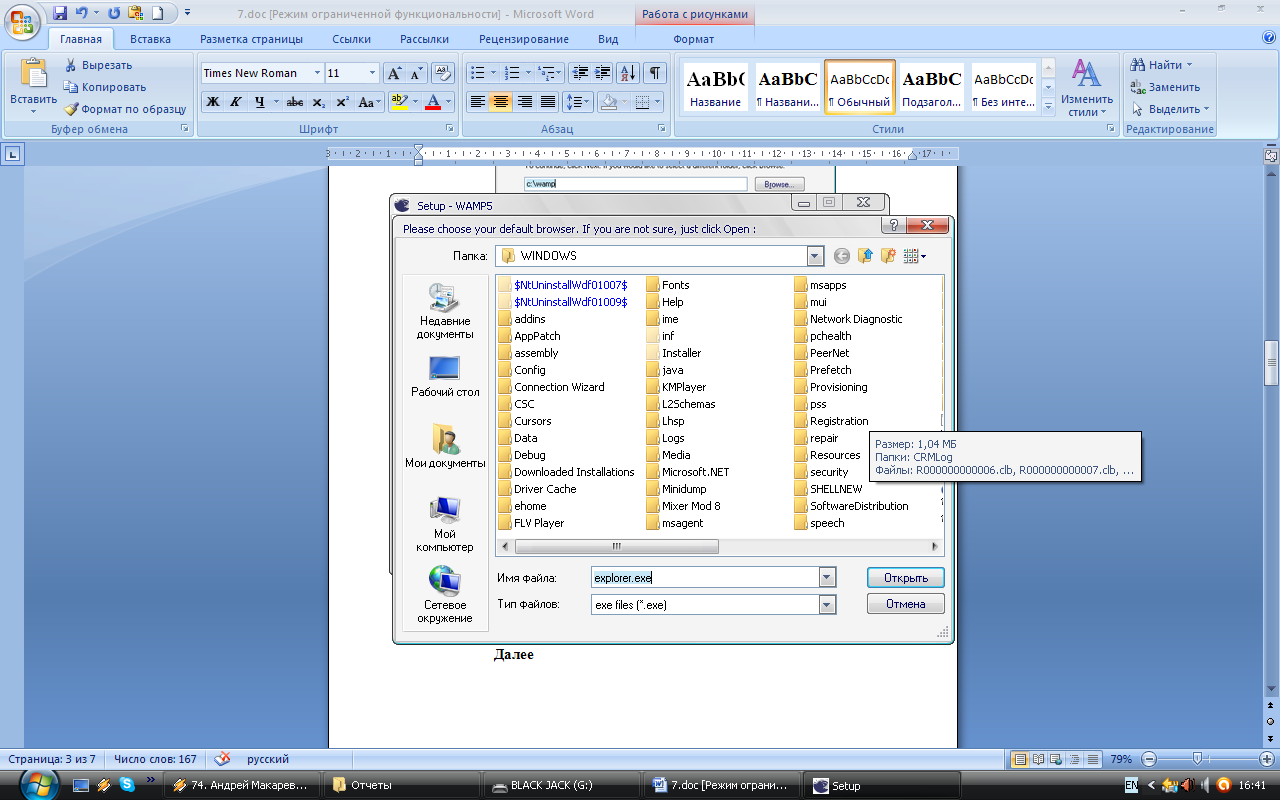Go to Мой компьютер in the places bar
The height and width of the screenshot is (800, 1280).
point(445,525)
